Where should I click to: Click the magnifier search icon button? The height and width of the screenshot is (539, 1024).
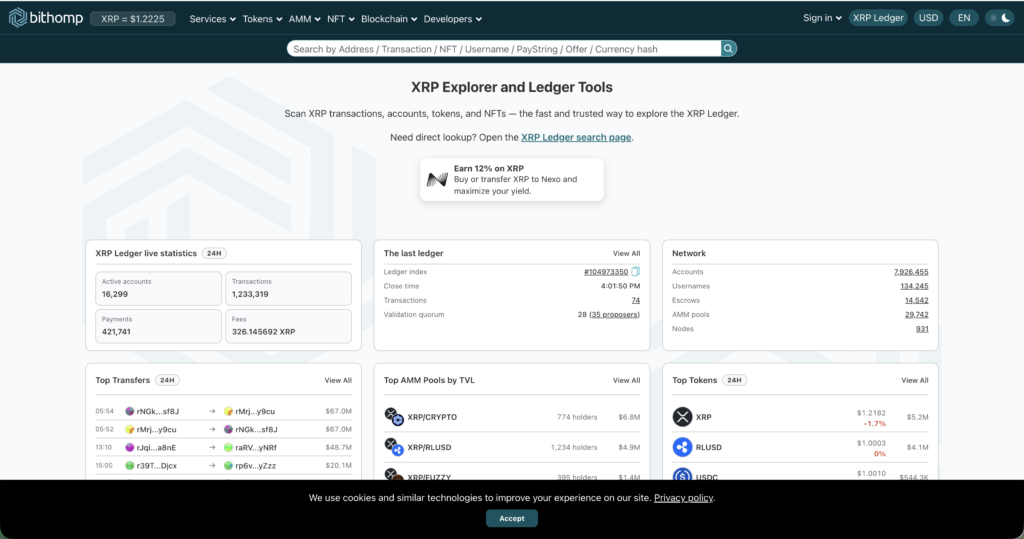pyautogui.click(x=728, y=49)
